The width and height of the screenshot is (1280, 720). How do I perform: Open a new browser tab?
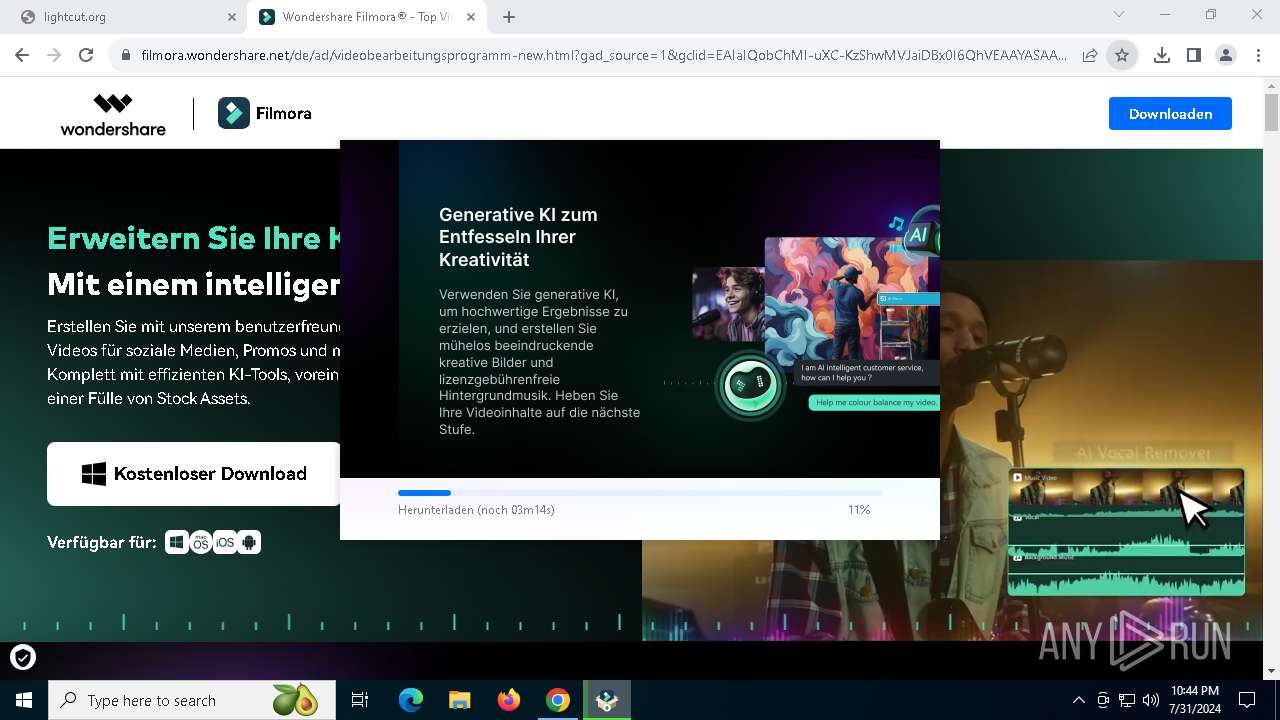(x=509, y=17)
